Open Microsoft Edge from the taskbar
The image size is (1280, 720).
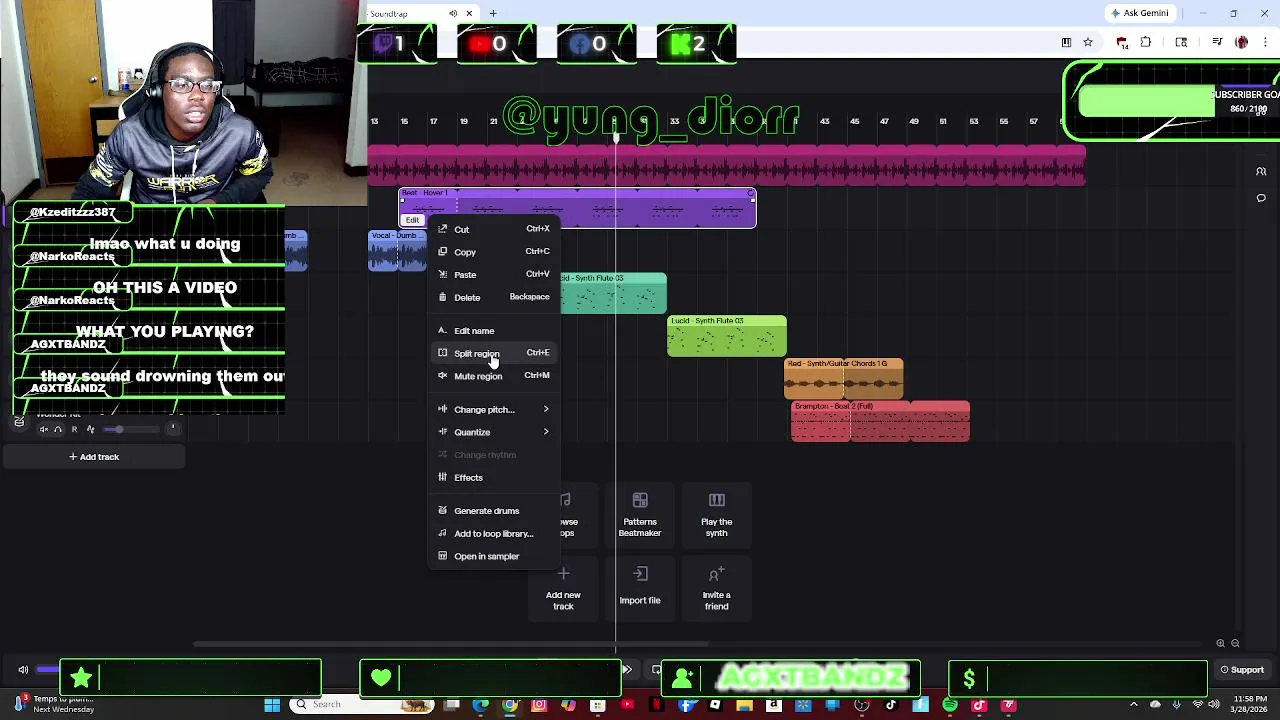click(481, 705)
